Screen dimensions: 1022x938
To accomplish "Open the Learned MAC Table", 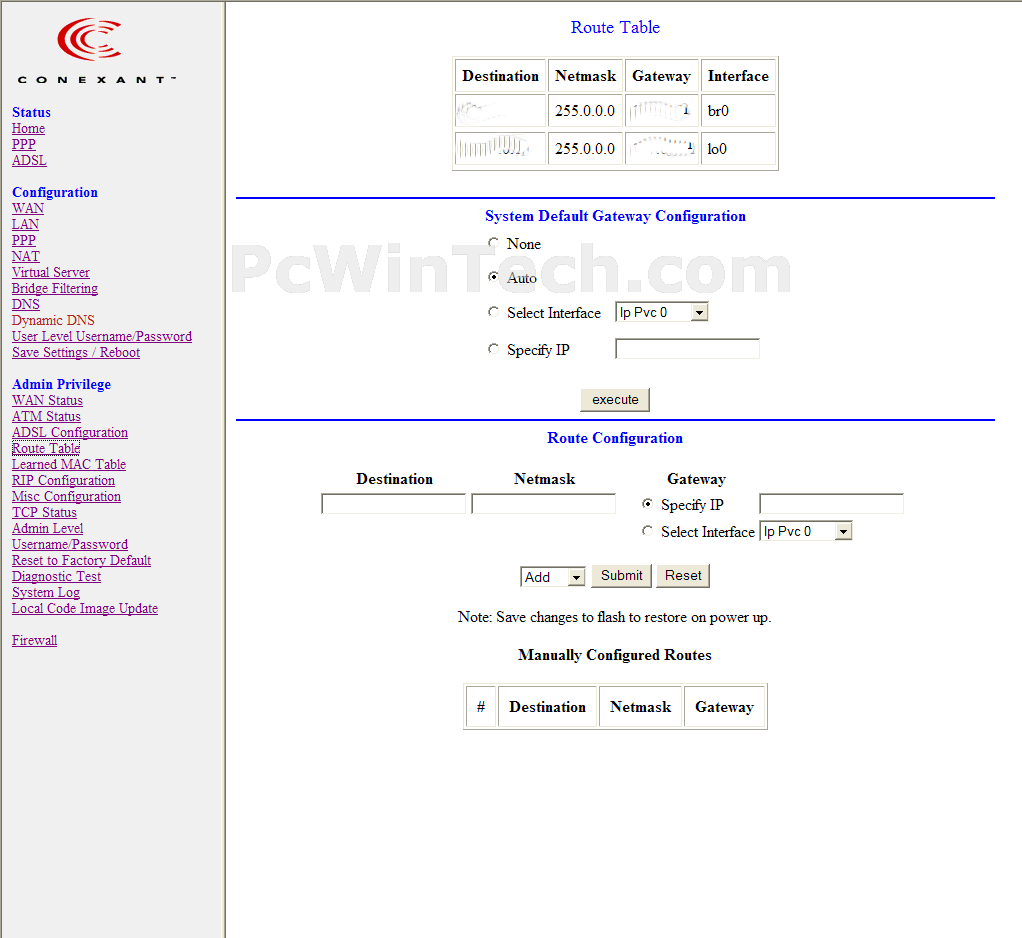I will tap(68, 464).
